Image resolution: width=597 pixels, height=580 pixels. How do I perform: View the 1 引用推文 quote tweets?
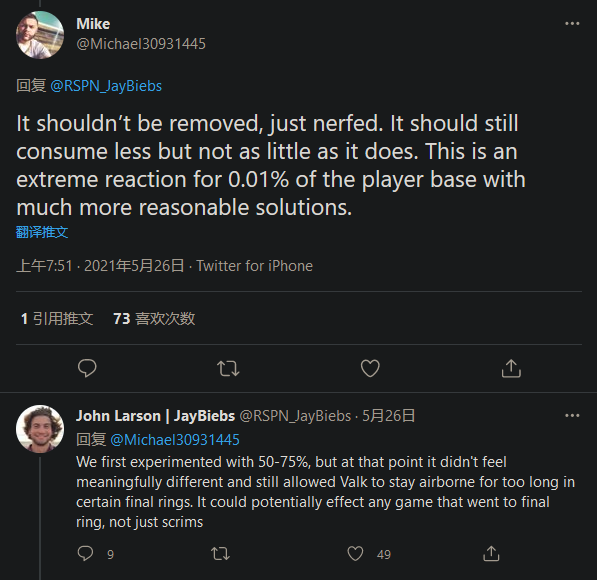(57, 318)
